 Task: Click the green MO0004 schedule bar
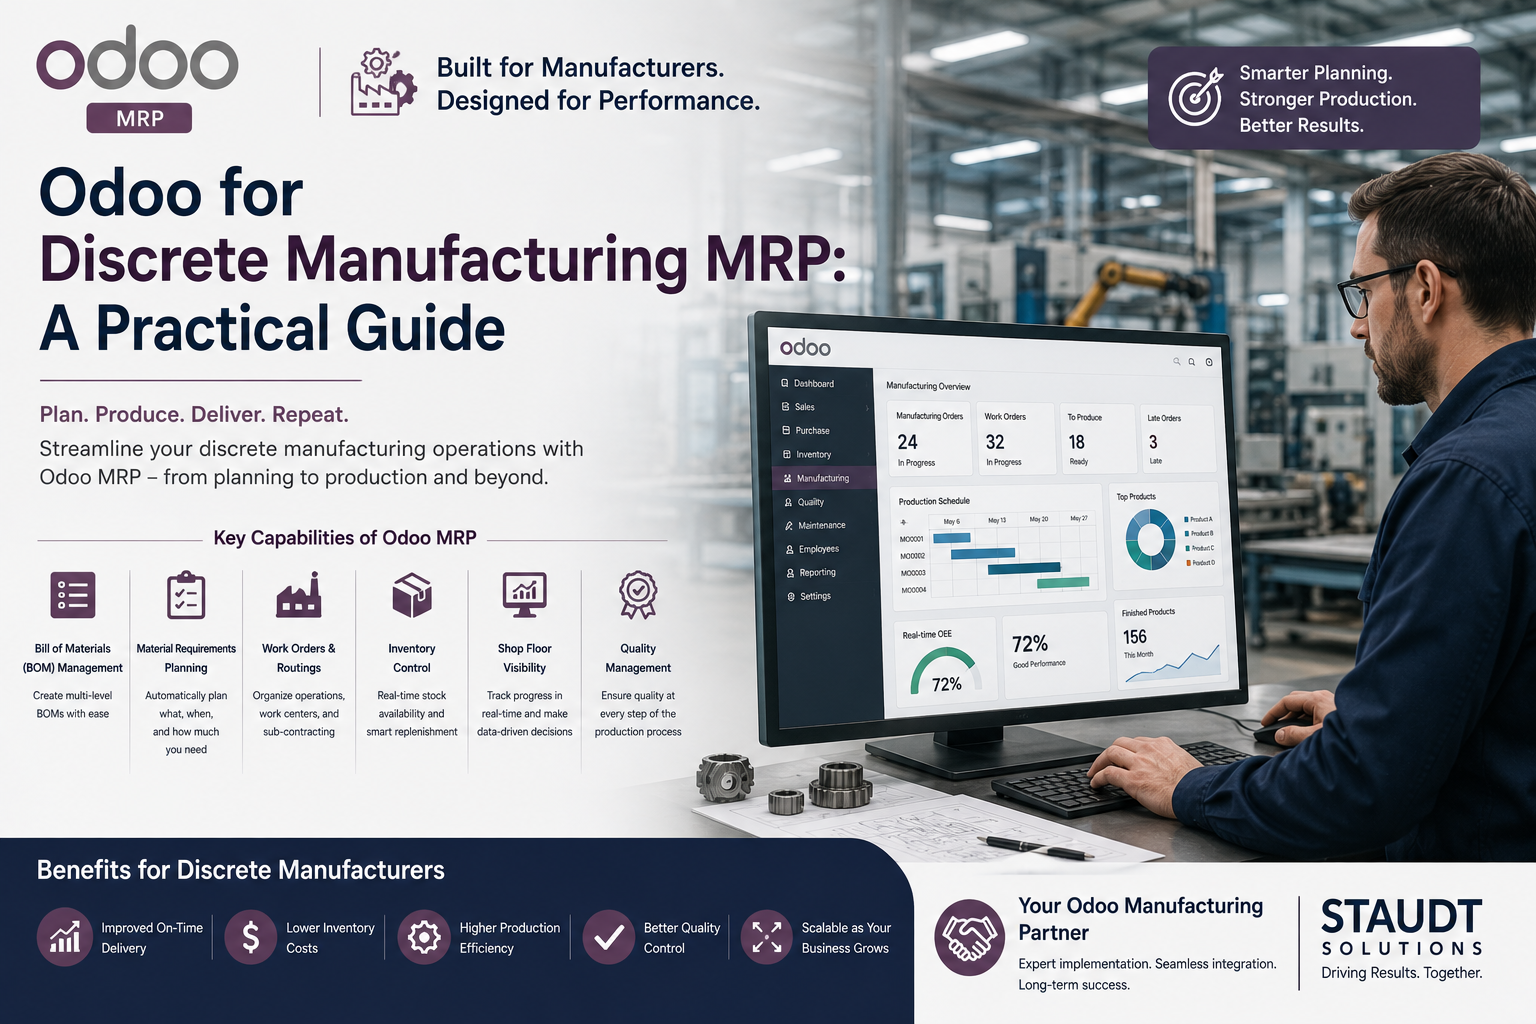click(1064, 582)
